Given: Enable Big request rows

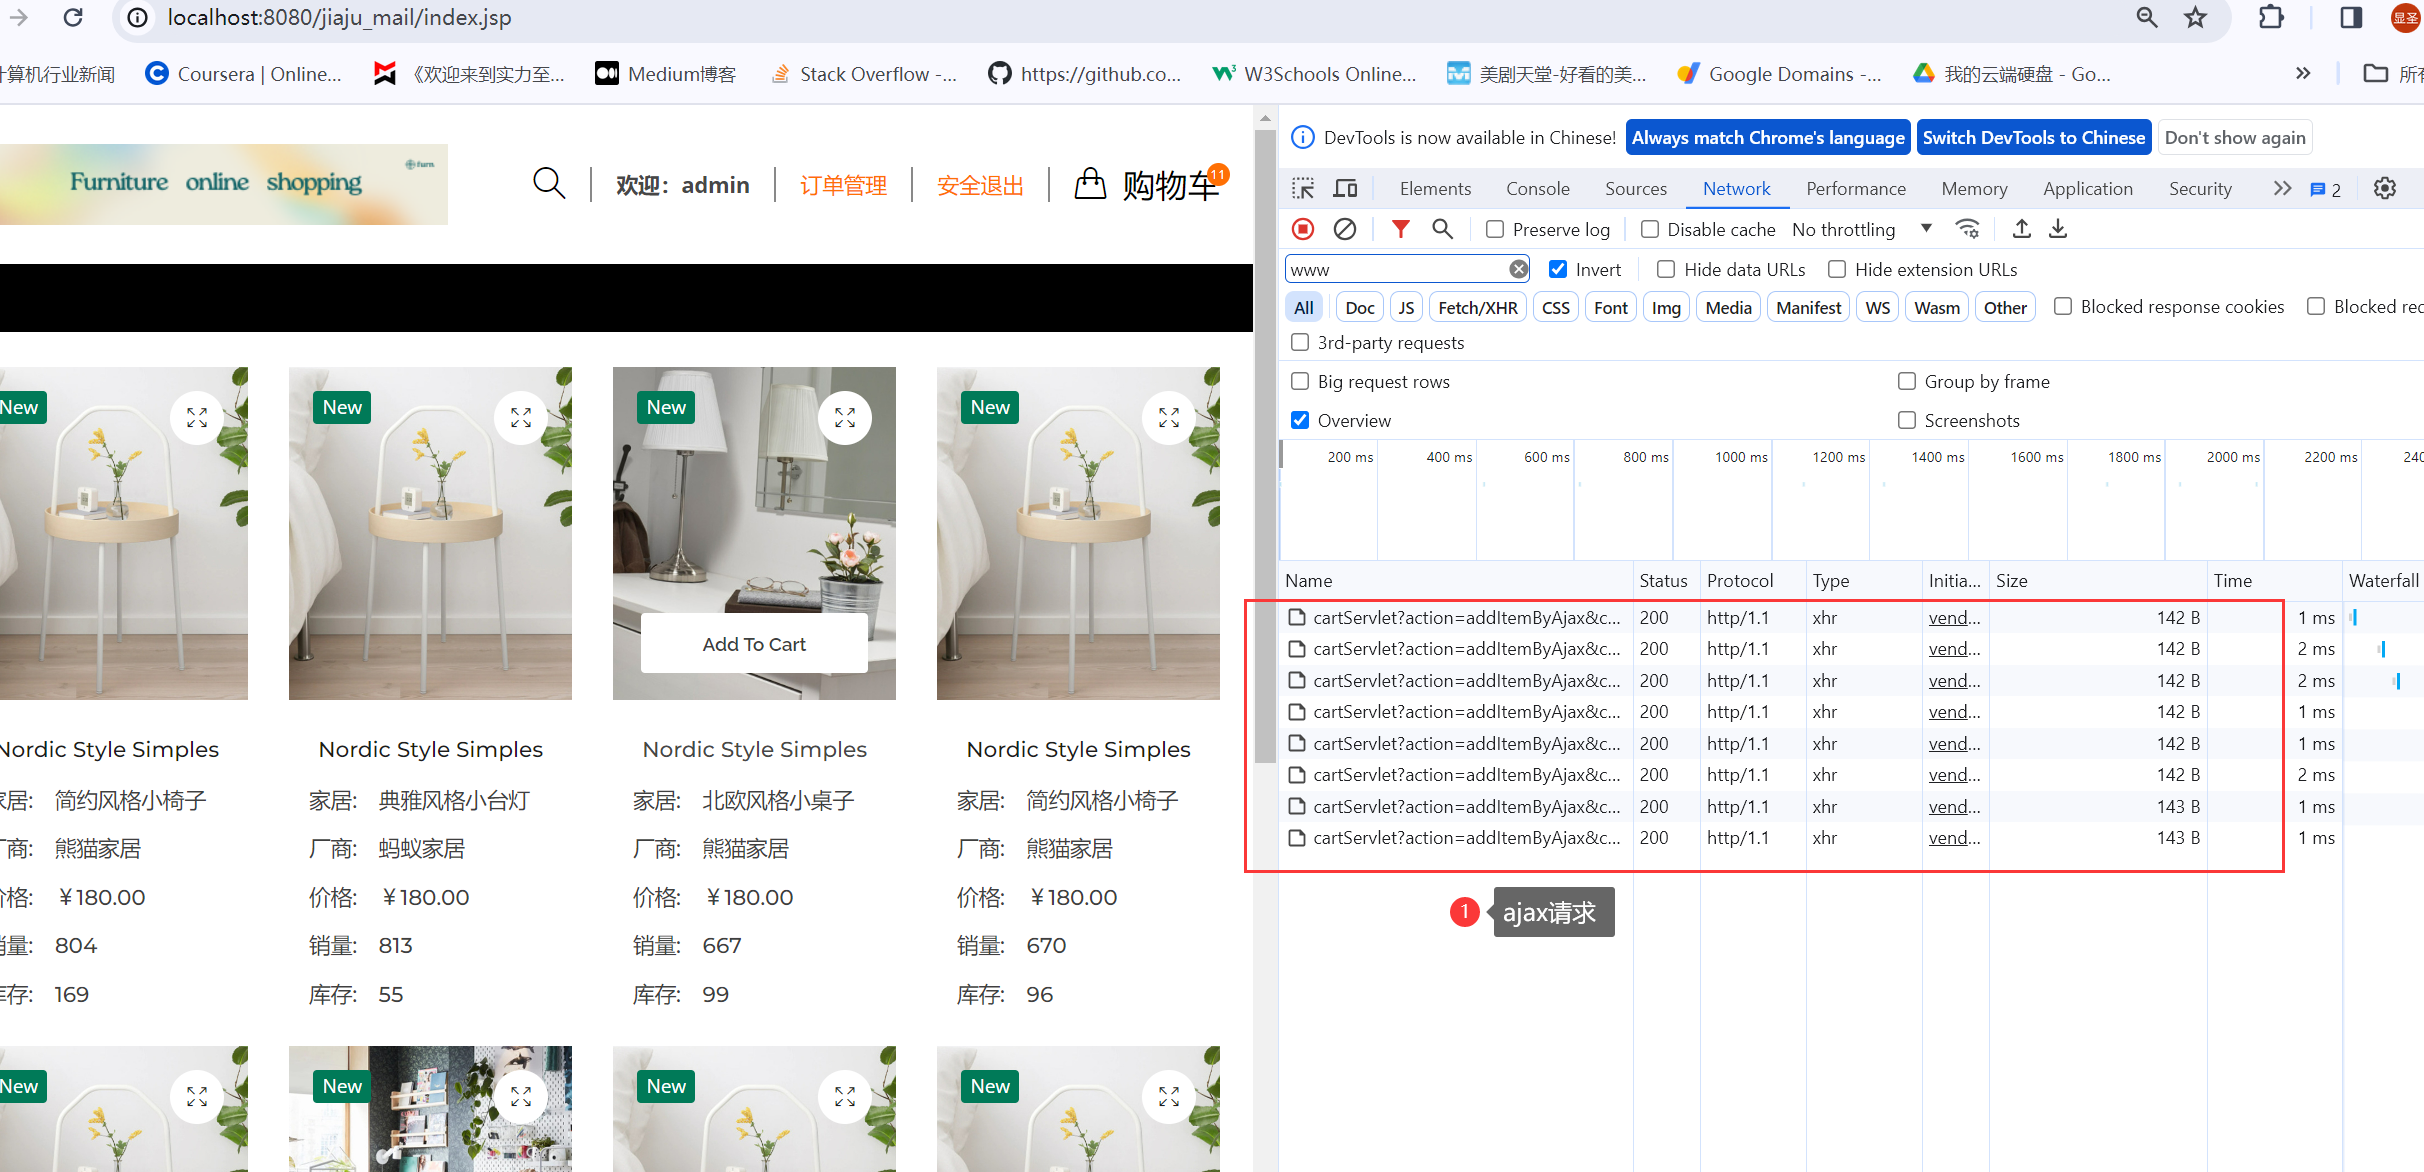Looking at the screenshot, I should [1300, 381].
